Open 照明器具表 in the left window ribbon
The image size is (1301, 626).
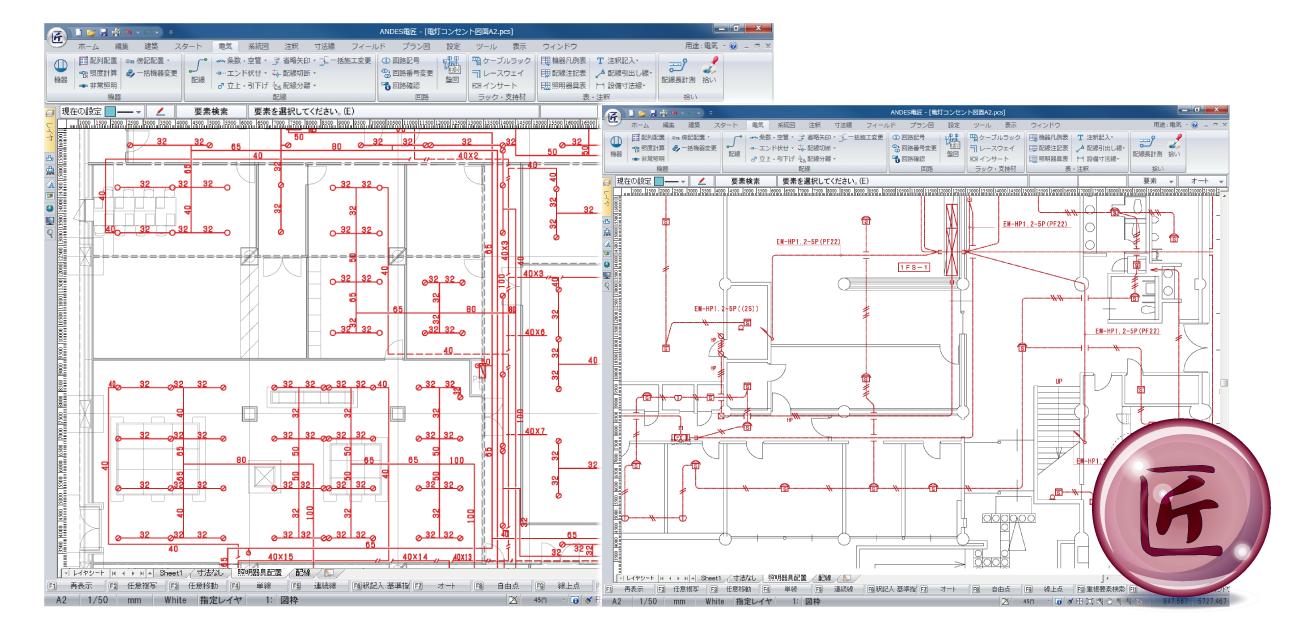click(565, 85)
